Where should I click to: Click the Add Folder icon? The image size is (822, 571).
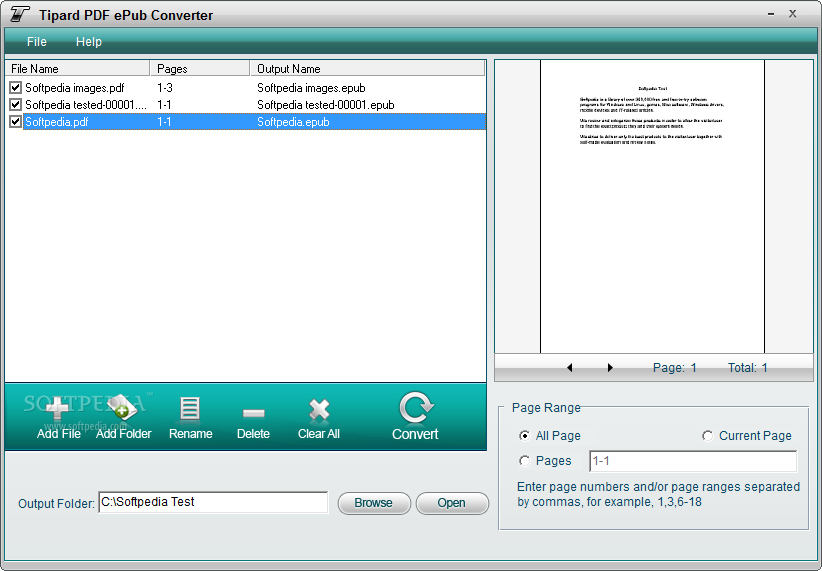pyautogui.click(x=122, y=408)
